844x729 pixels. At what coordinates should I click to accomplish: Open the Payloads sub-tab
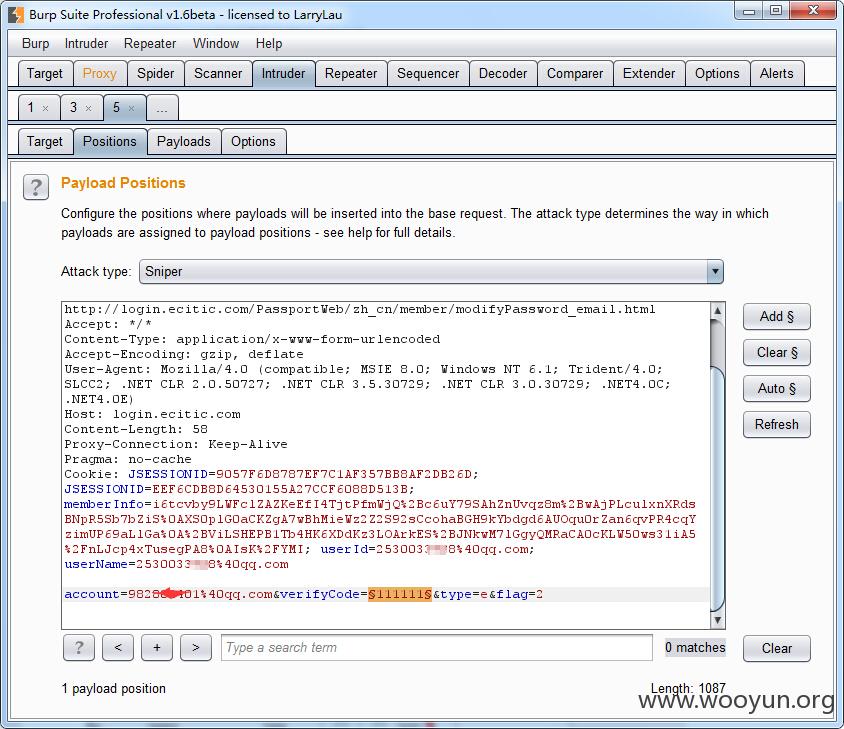184,142
